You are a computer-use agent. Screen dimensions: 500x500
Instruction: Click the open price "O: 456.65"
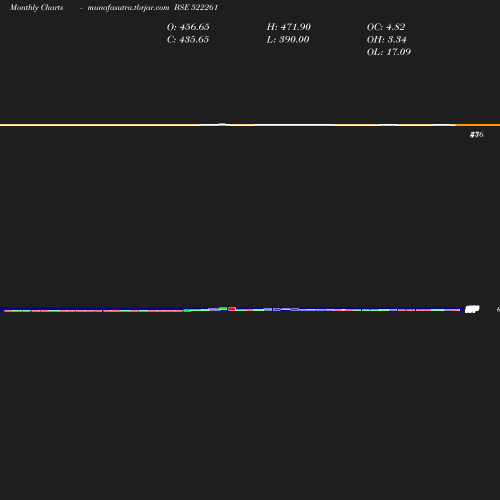pos(188,27)
